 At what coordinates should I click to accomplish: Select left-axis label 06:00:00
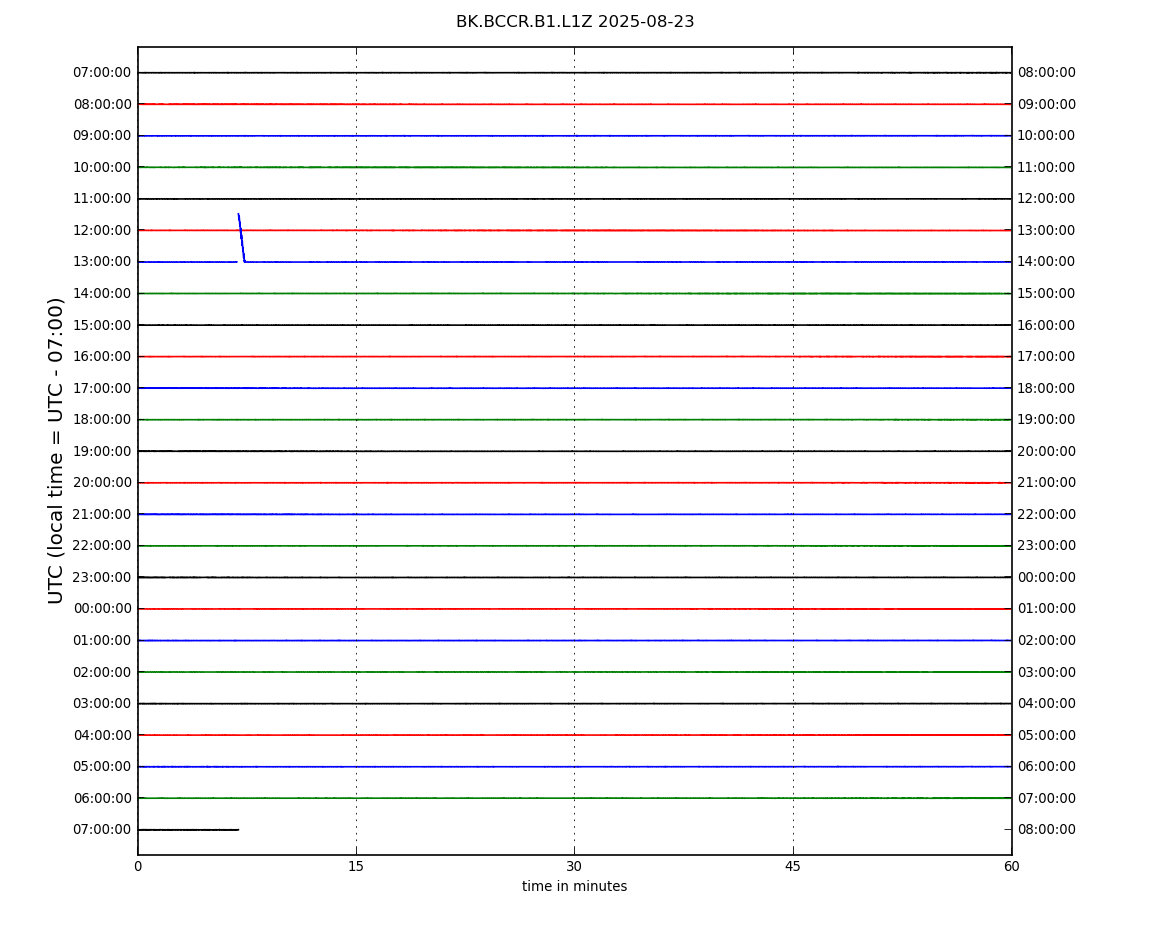pos(102,798)
